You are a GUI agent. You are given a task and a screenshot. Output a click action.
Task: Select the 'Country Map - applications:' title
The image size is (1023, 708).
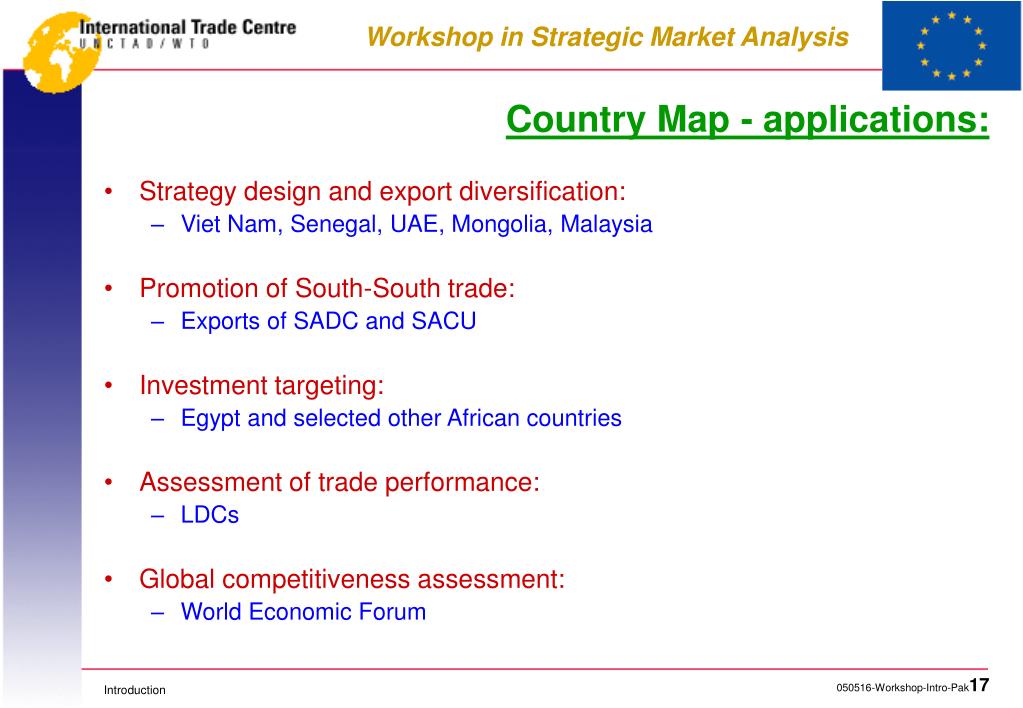coord(748,120)
